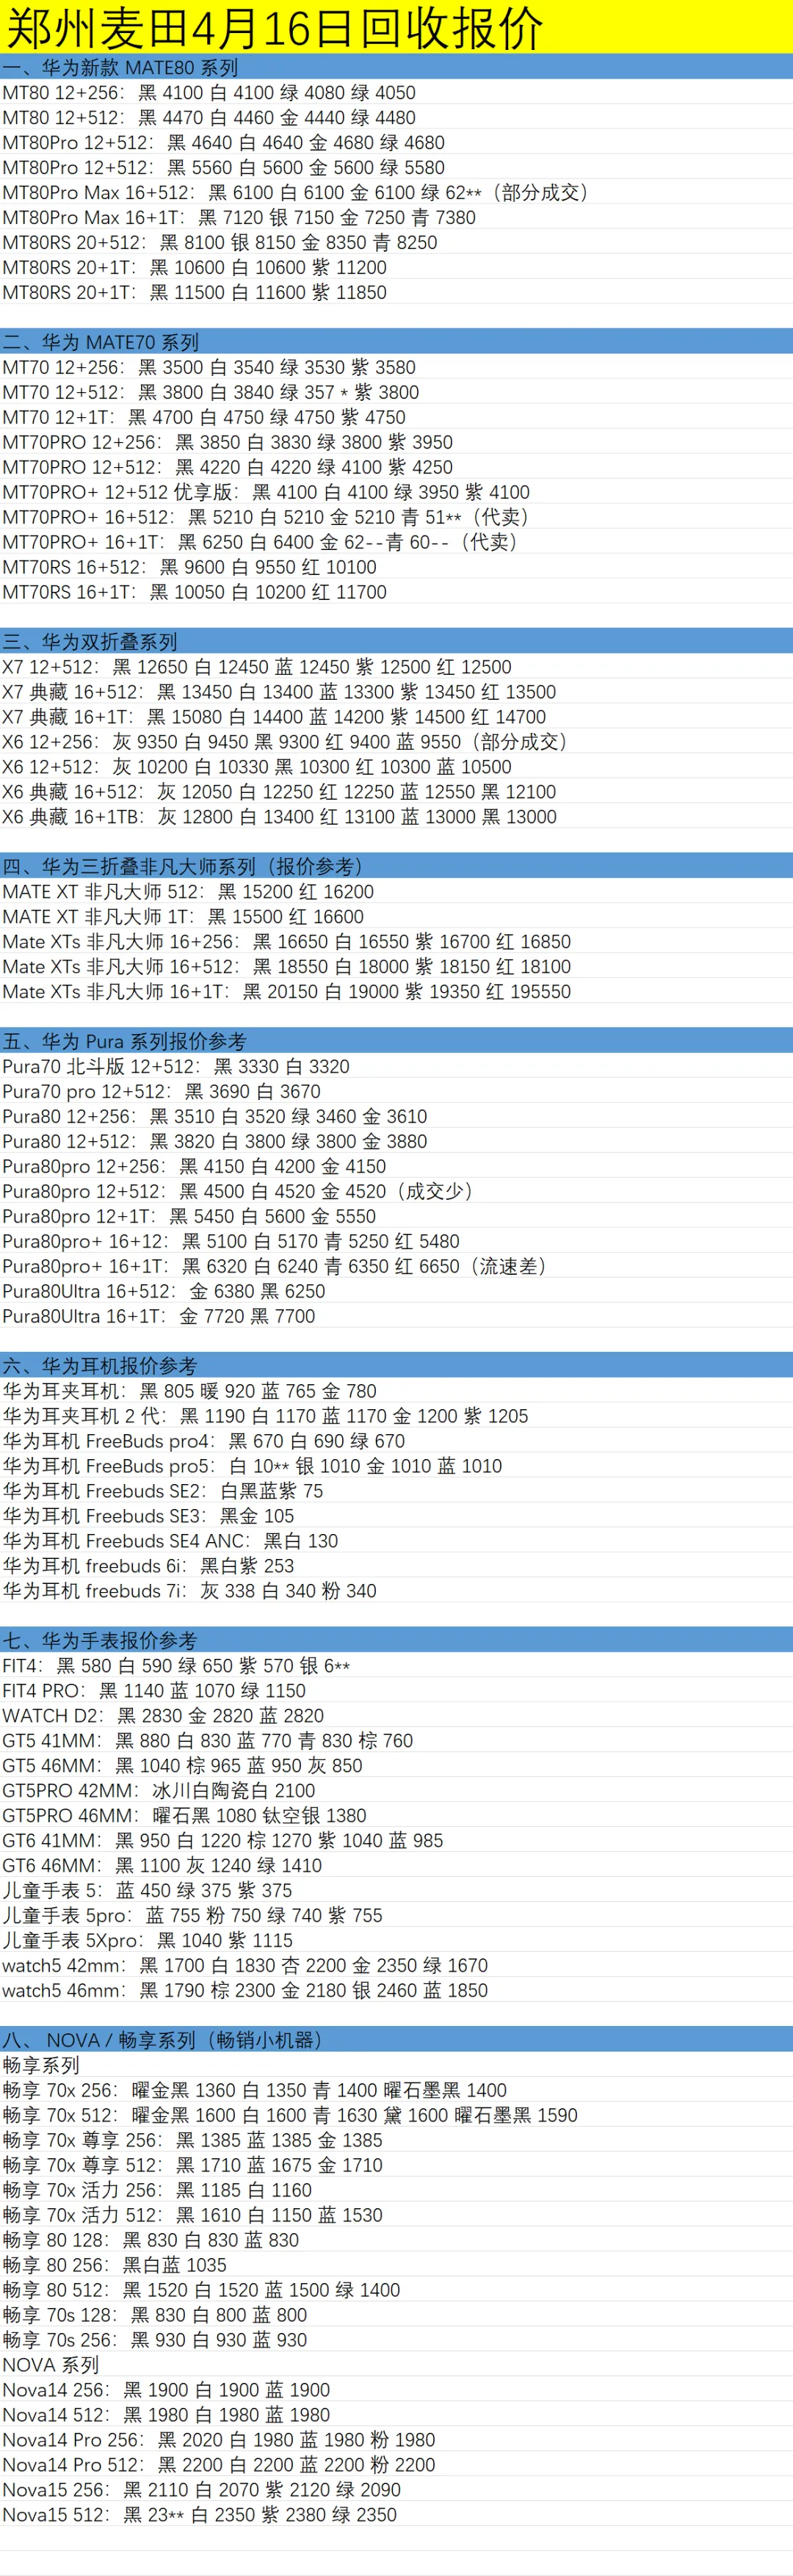Image resolution: width=793 pixels, height=2576 pixels.
Task: Click the header 八、NOVA / 畅享系列
Action: click(x=396, y=2040)
